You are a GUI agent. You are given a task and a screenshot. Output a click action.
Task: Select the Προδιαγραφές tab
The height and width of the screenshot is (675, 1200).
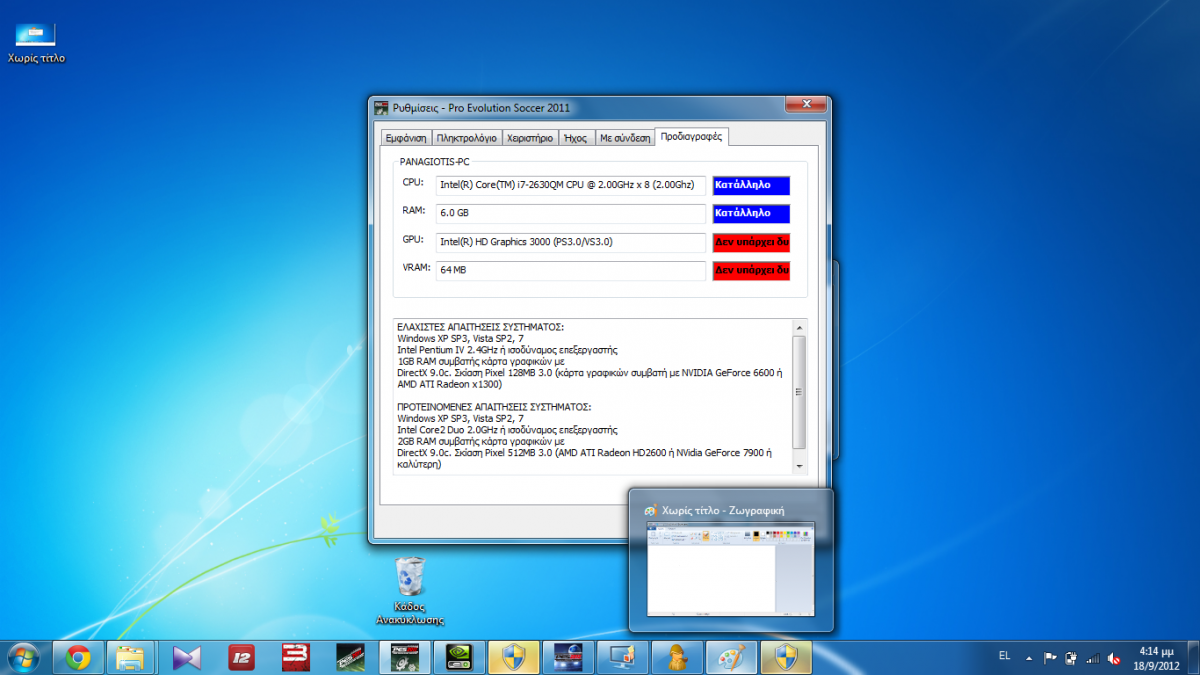point(692,136)
